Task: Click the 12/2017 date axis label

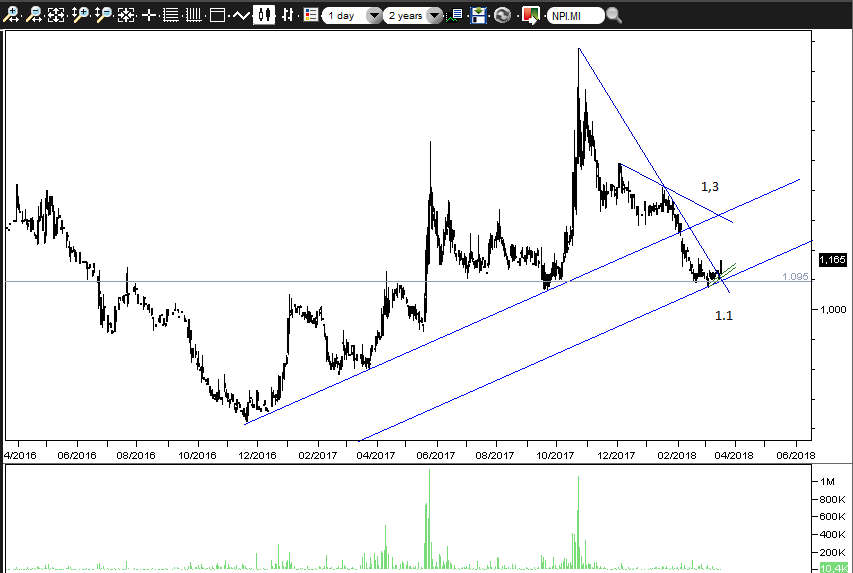Action: click(616, 455)
